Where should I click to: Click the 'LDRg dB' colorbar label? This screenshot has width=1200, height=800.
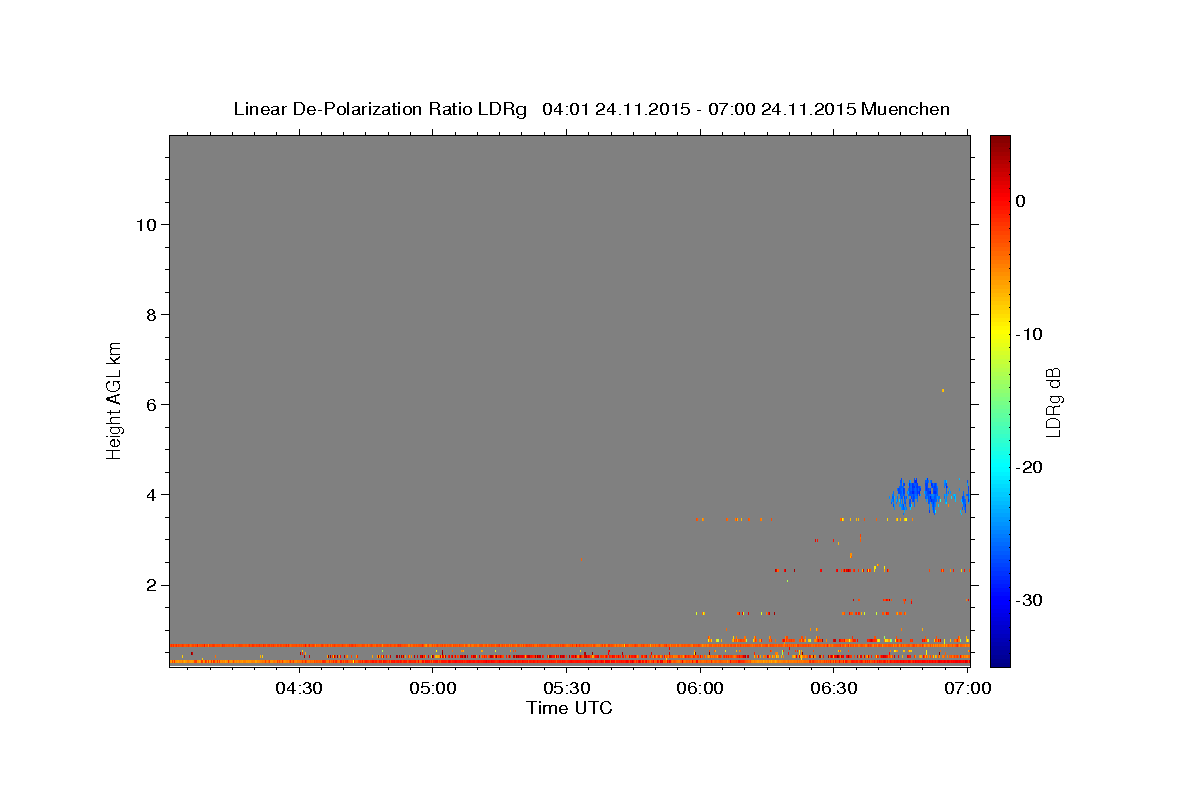coord(1053,402)
